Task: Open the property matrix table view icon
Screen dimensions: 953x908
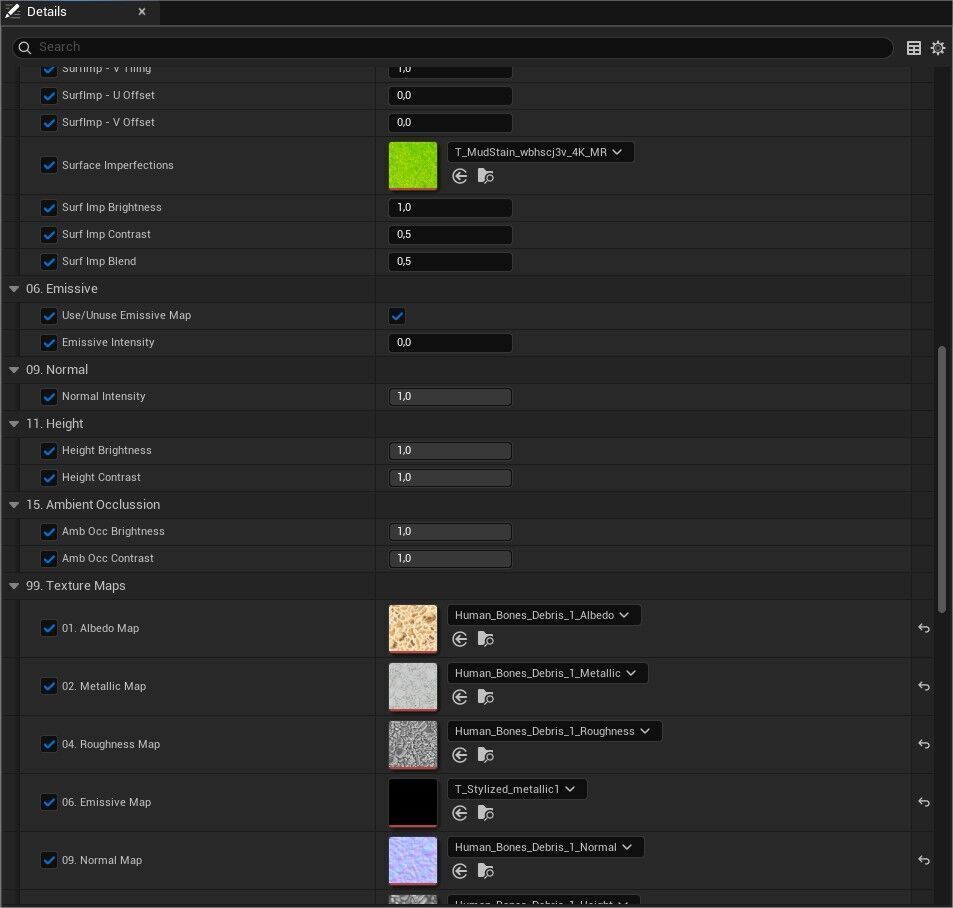Action: [x=913, y=48]
